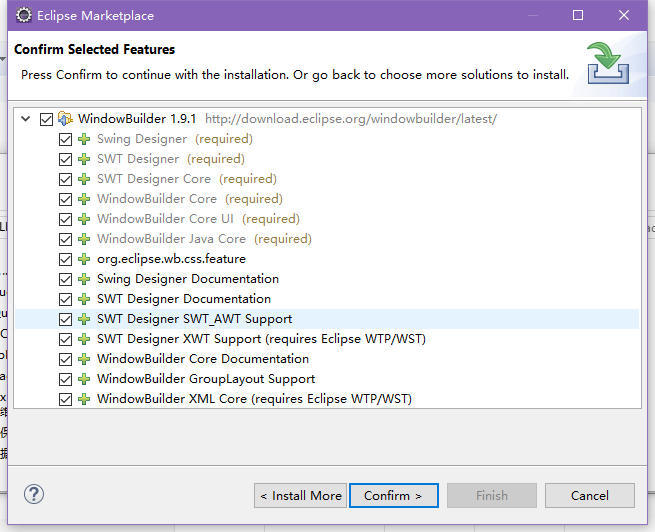Toggle the WindowBuilder Core UI checkbox
This screenshot has height=532, width=655.
[x=65, y=220]
